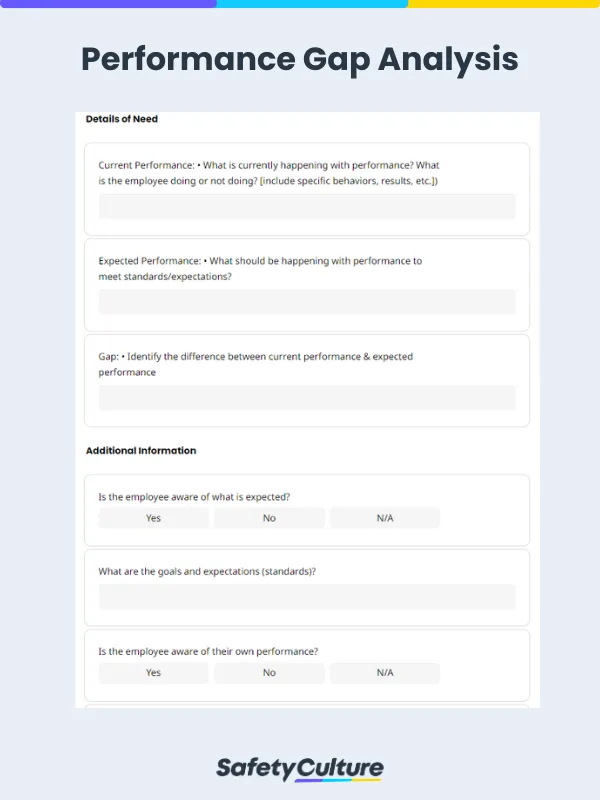Click the Performance Gap Analysis title
This screenshot has height=800, width=600.
click(300, 60)
